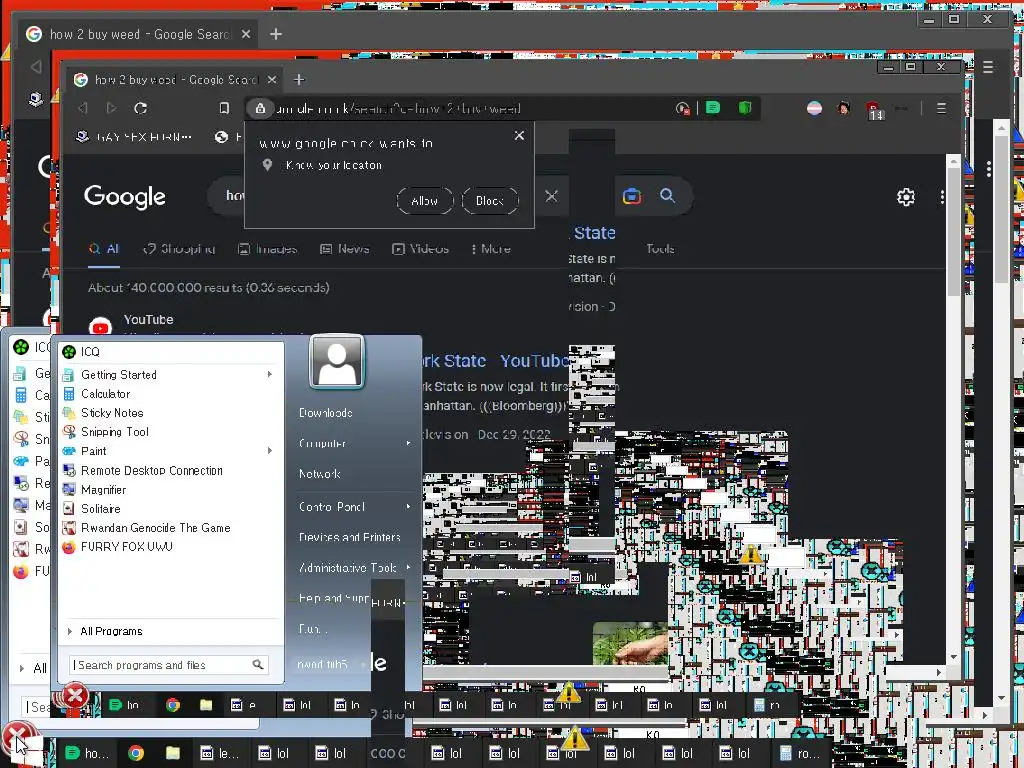Screen dimensions: 1024x768
Task: Switch to the News results tab
Action: point(345,249)
